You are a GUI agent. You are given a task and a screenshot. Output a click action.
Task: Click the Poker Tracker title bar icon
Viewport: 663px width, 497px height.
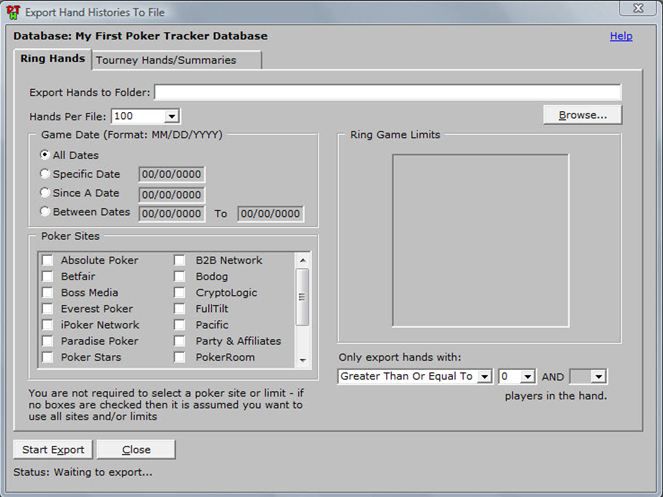13,12
